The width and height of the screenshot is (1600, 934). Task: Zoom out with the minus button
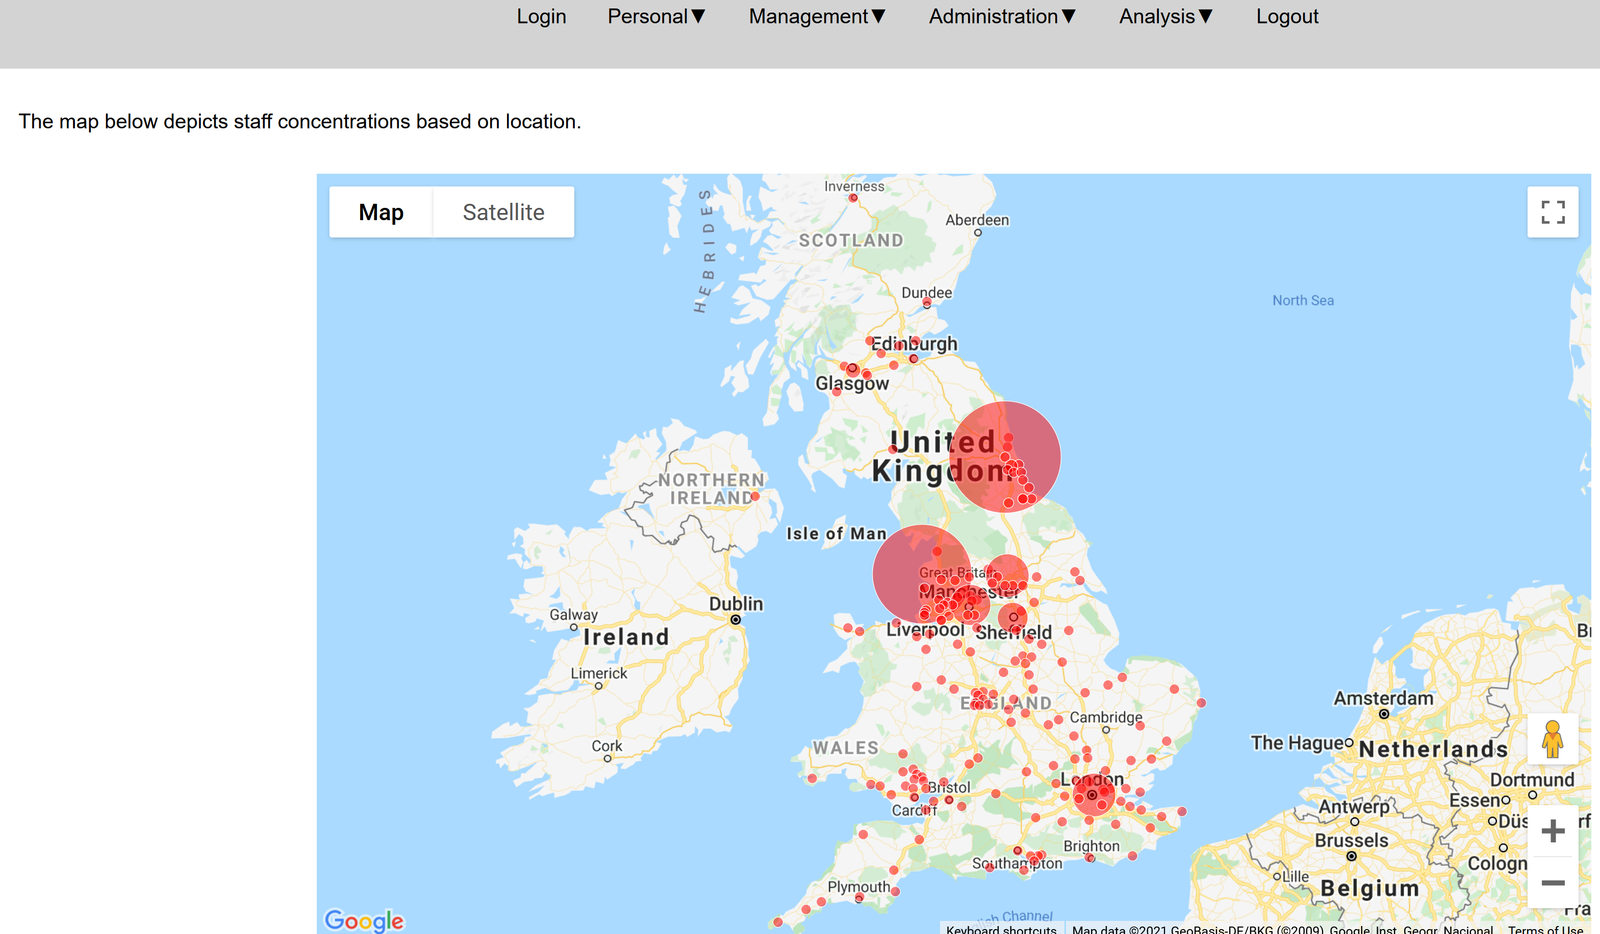pyautogui.click(x=1552, y=883)
